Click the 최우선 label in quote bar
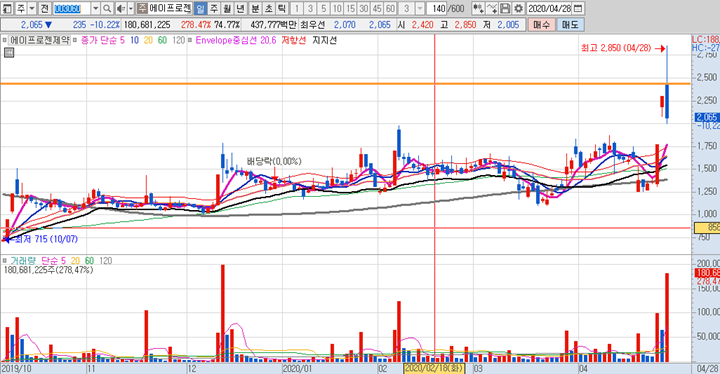 (313, 25)
